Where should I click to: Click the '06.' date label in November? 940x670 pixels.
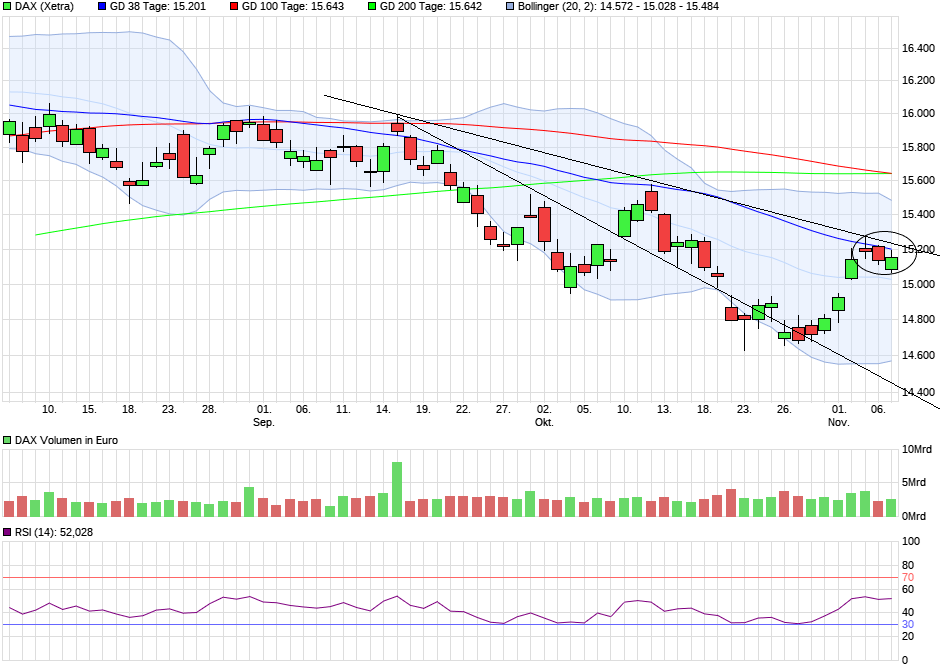point(878,409)
